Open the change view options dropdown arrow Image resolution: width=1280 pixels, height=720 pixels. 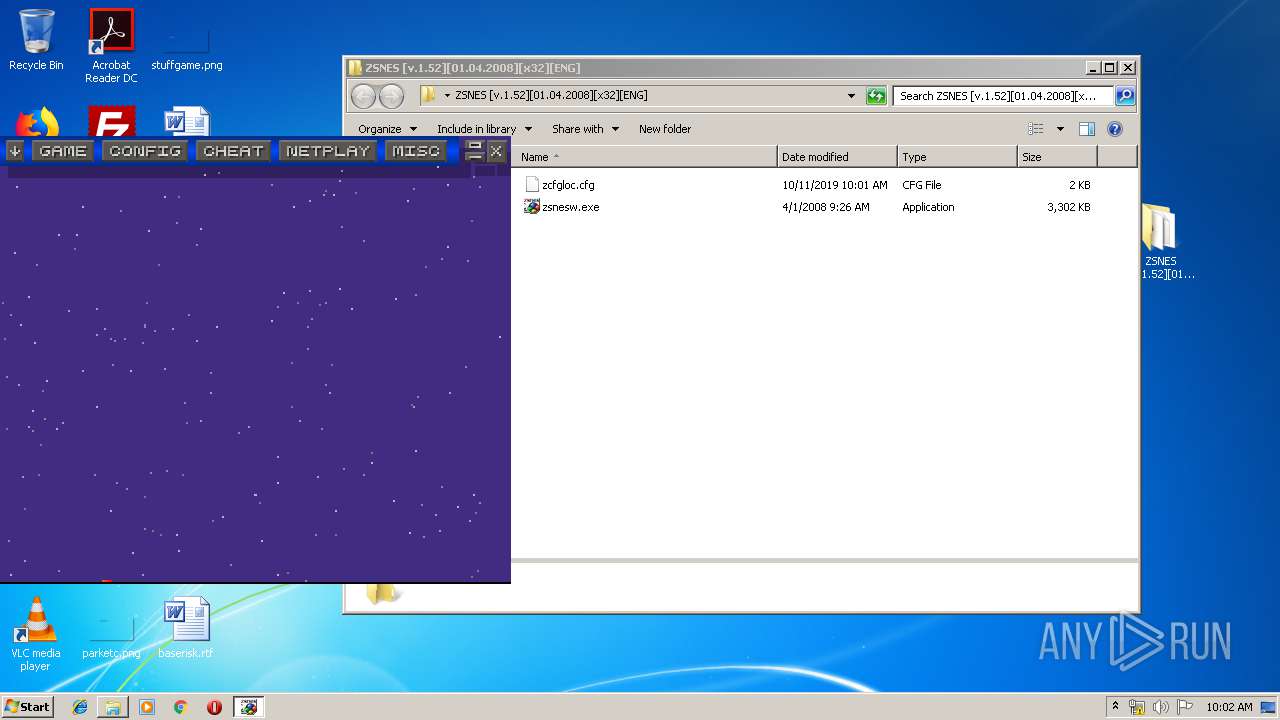pos(1060,129)
